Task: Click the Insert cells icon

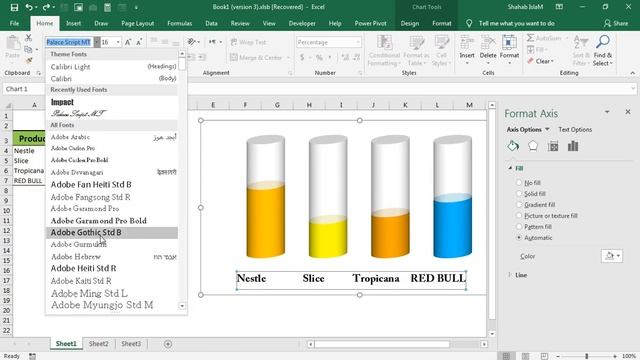Action: pos(467,42)
